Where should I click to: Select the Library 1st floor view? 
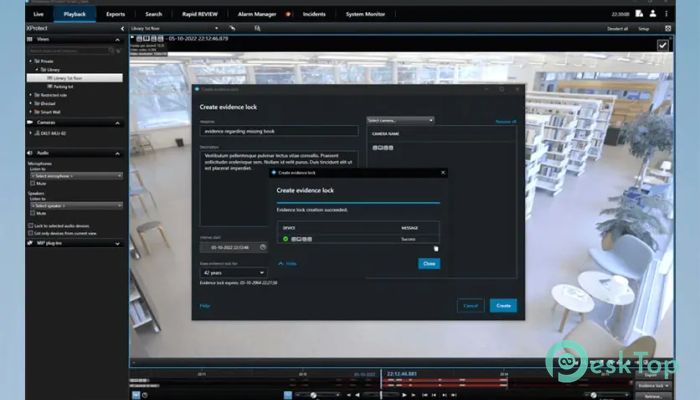click(75, 78)
